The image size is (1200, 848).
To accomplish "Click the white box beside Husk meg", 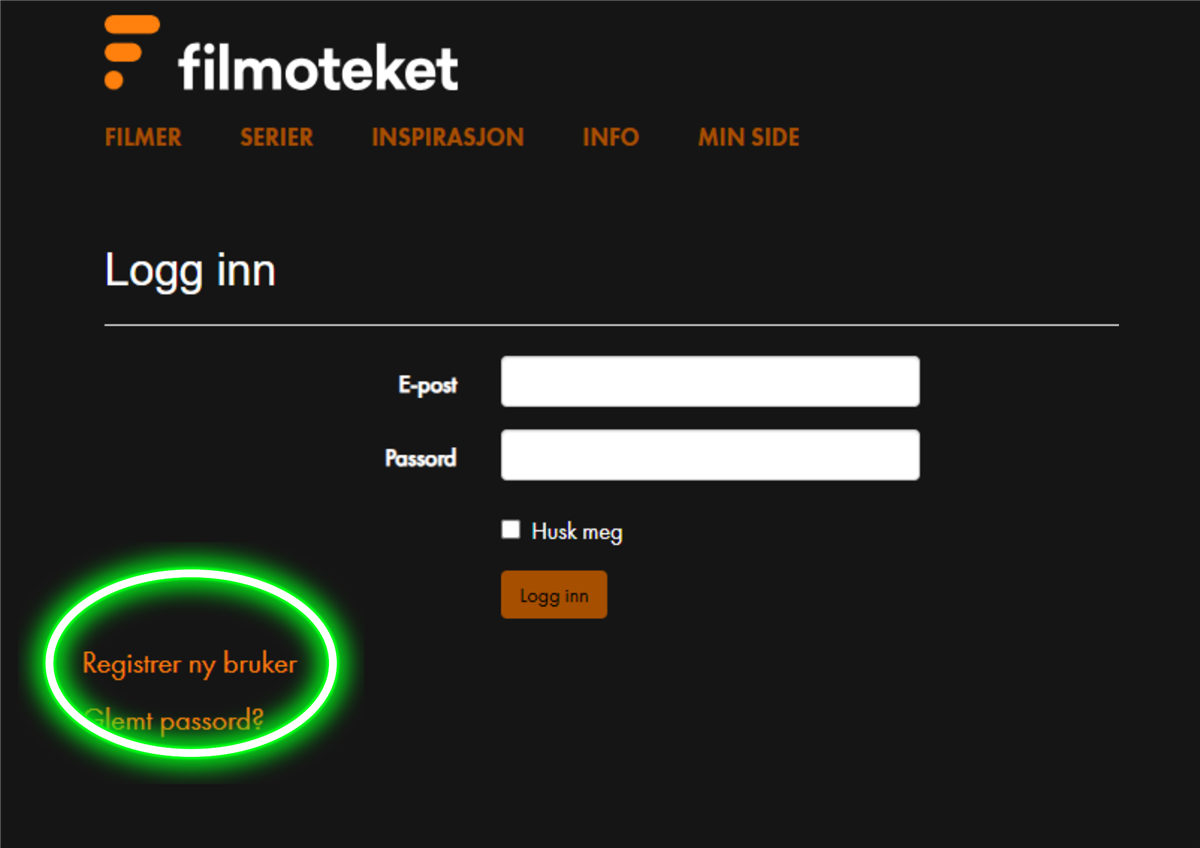I will tap(511, 530).
